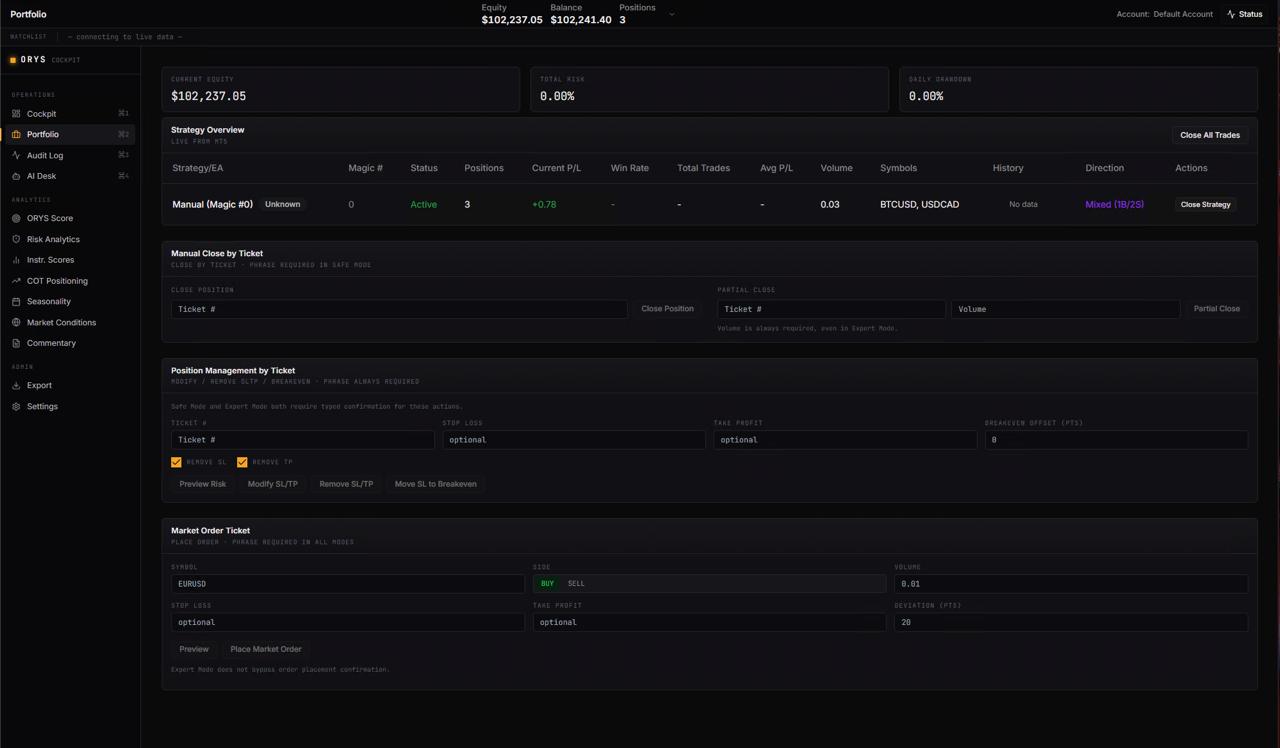Focus the Partial Close Ticket # field
The image size is (1280, 748).
pos(831,309)
